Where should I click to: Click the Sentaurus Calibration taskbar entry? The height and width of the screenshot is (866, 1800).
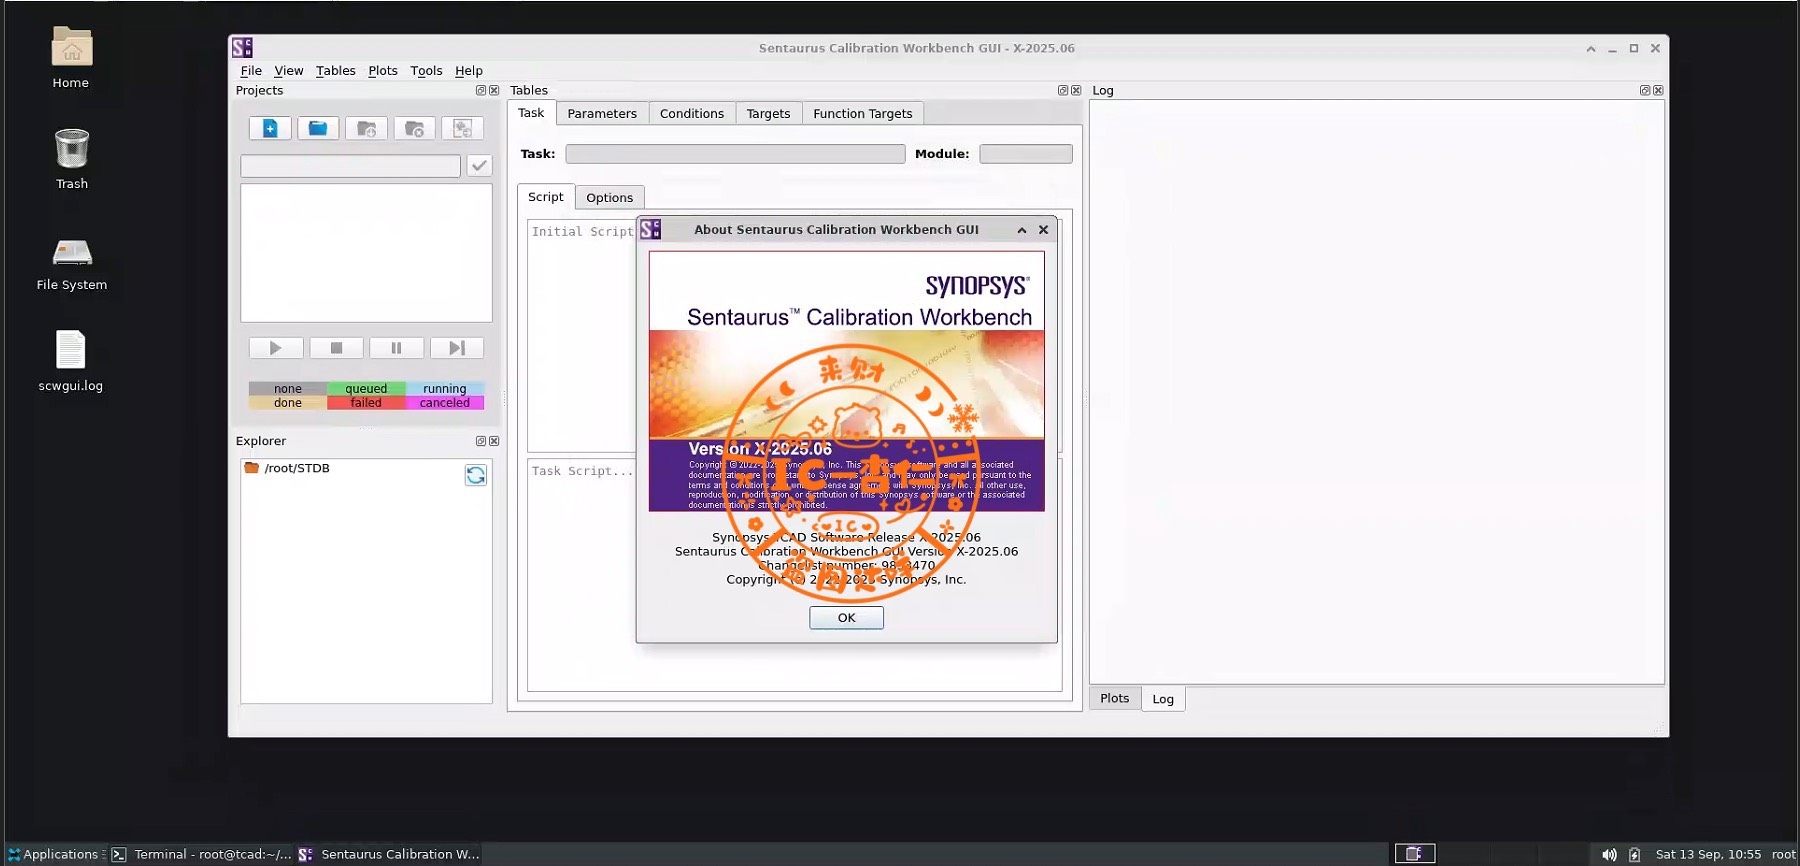pyautogui.click(x=390, y=854)
